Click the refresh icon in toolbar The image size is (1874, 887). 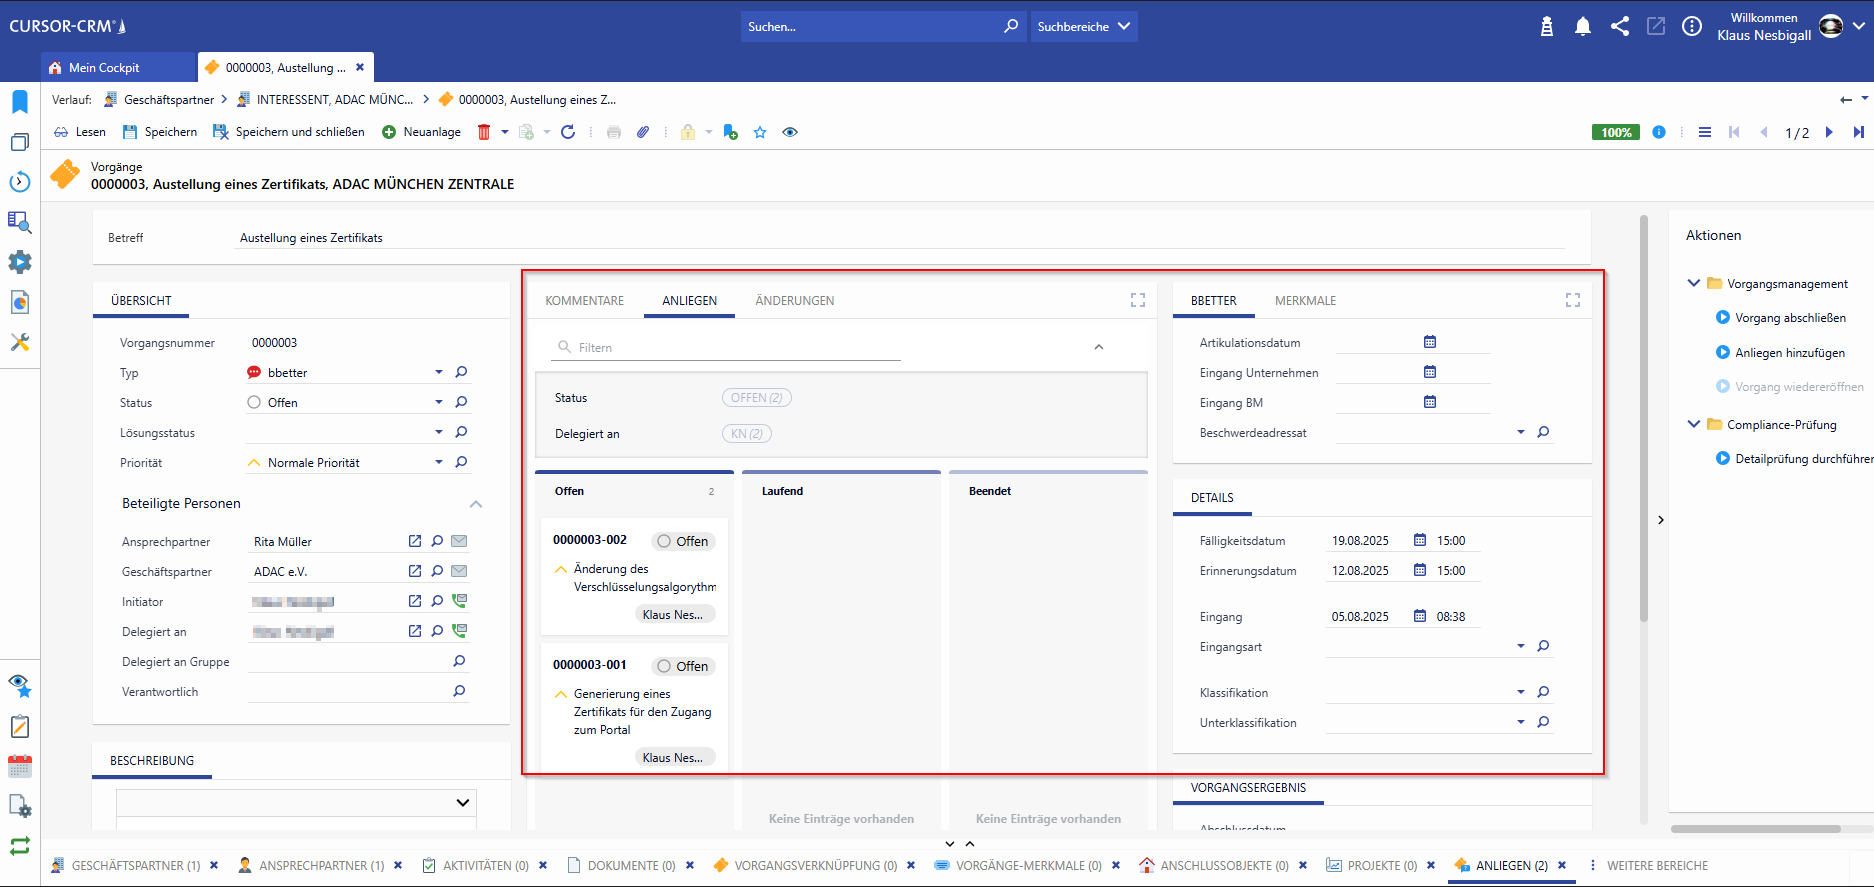568,132
